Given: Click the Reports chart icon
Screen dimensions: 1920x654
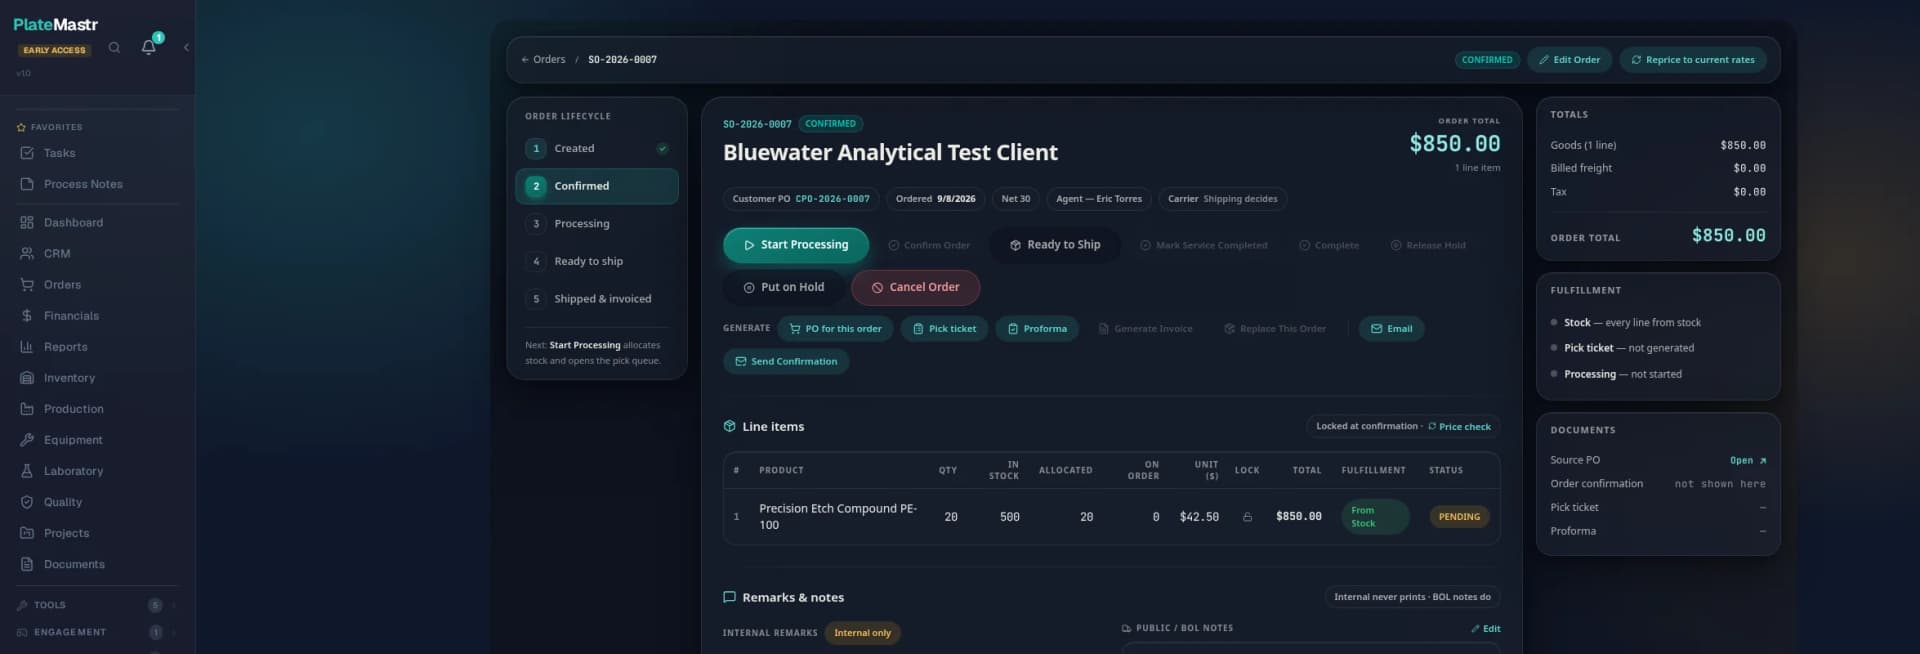Looking at the screenshot, I should pyautogui.click(x=27, y=346).
